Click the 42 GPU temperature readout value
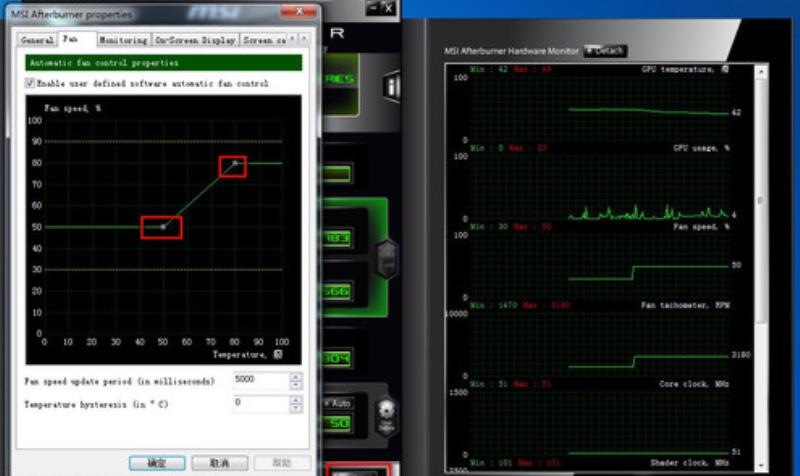This screenshot has height=476, width=800. (x=736, y=112)
